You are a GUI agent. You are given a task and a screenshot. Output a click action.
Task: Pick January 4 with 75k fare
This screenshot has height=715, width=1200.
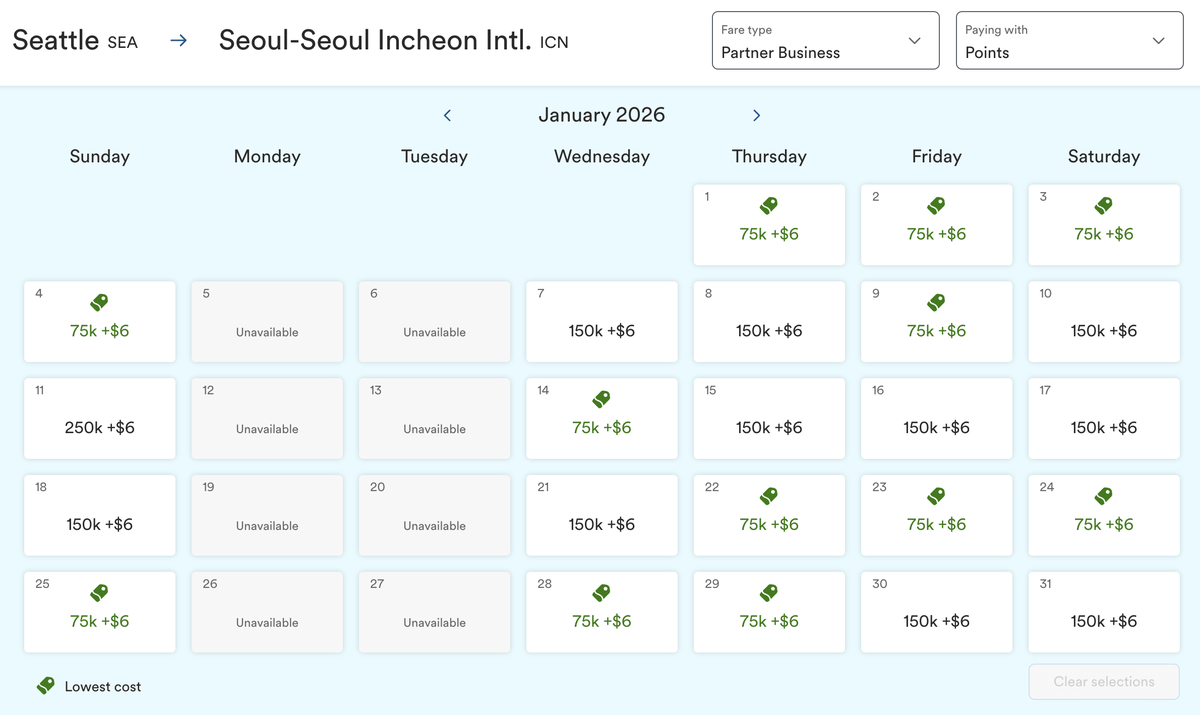pos(99,322)
